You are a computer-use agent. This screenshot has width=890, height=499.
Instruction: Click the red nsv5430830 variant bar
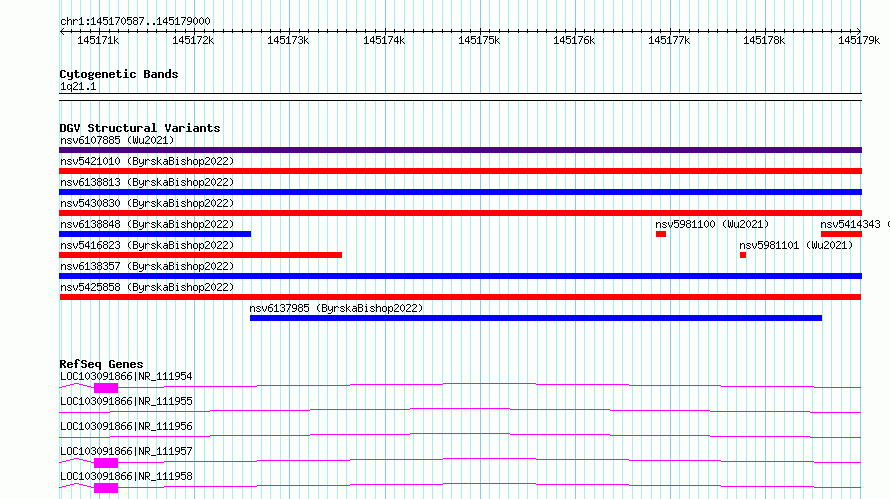460,213
